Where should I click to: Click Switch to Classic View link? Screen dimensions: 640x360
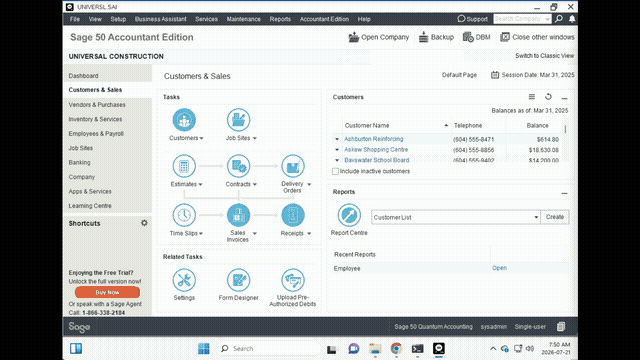(x=544, y=56)
